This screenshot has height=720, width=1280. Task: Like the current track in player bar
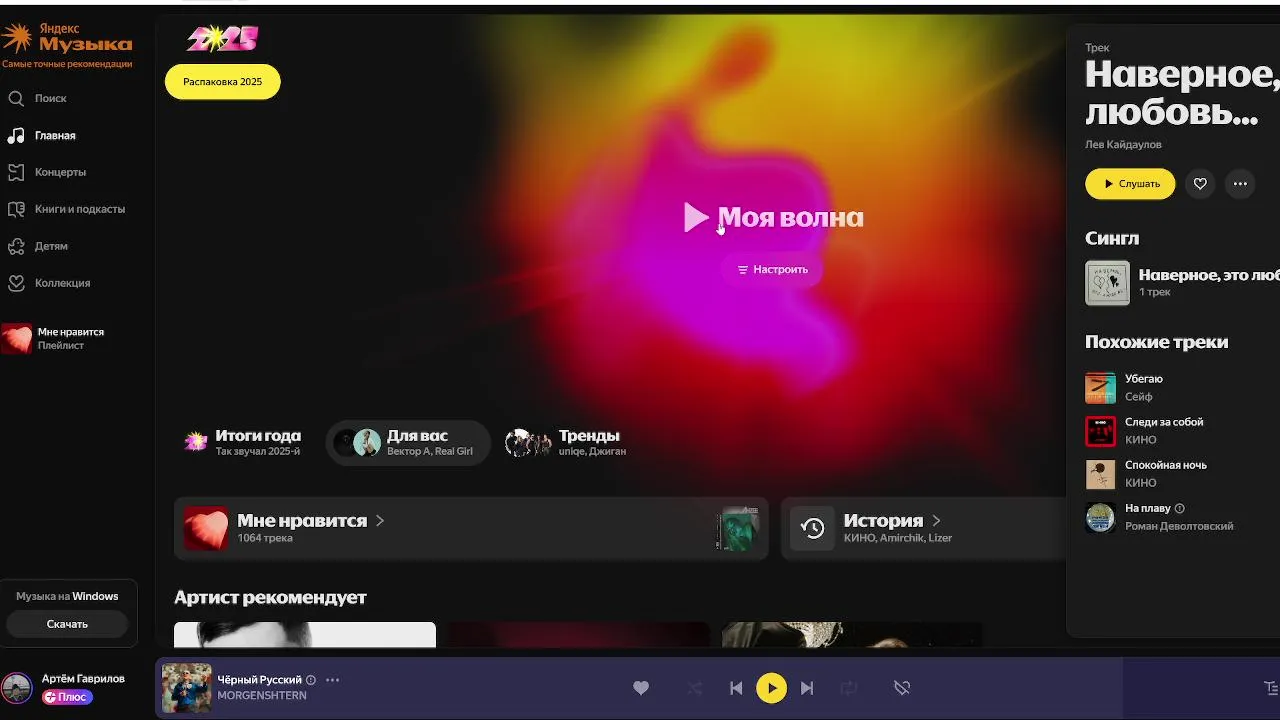coord(641,688)
